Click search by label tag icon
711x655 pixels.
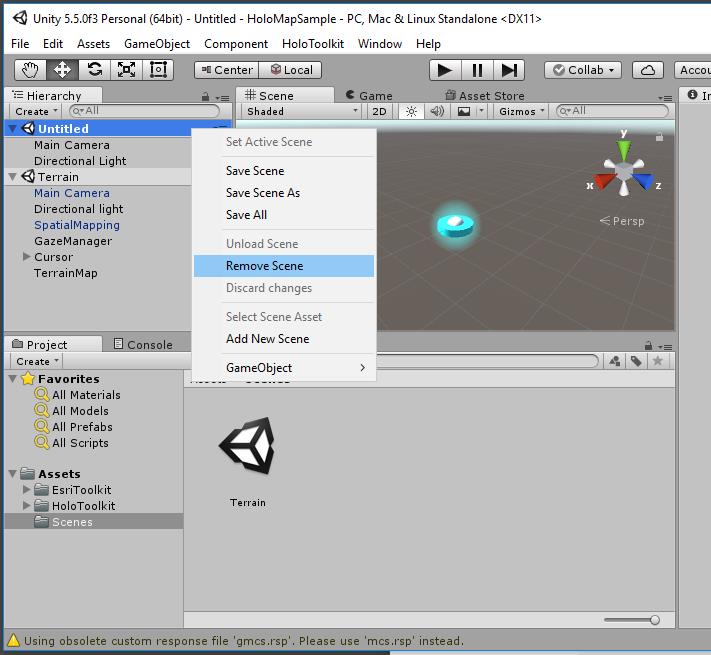point(636,361)
